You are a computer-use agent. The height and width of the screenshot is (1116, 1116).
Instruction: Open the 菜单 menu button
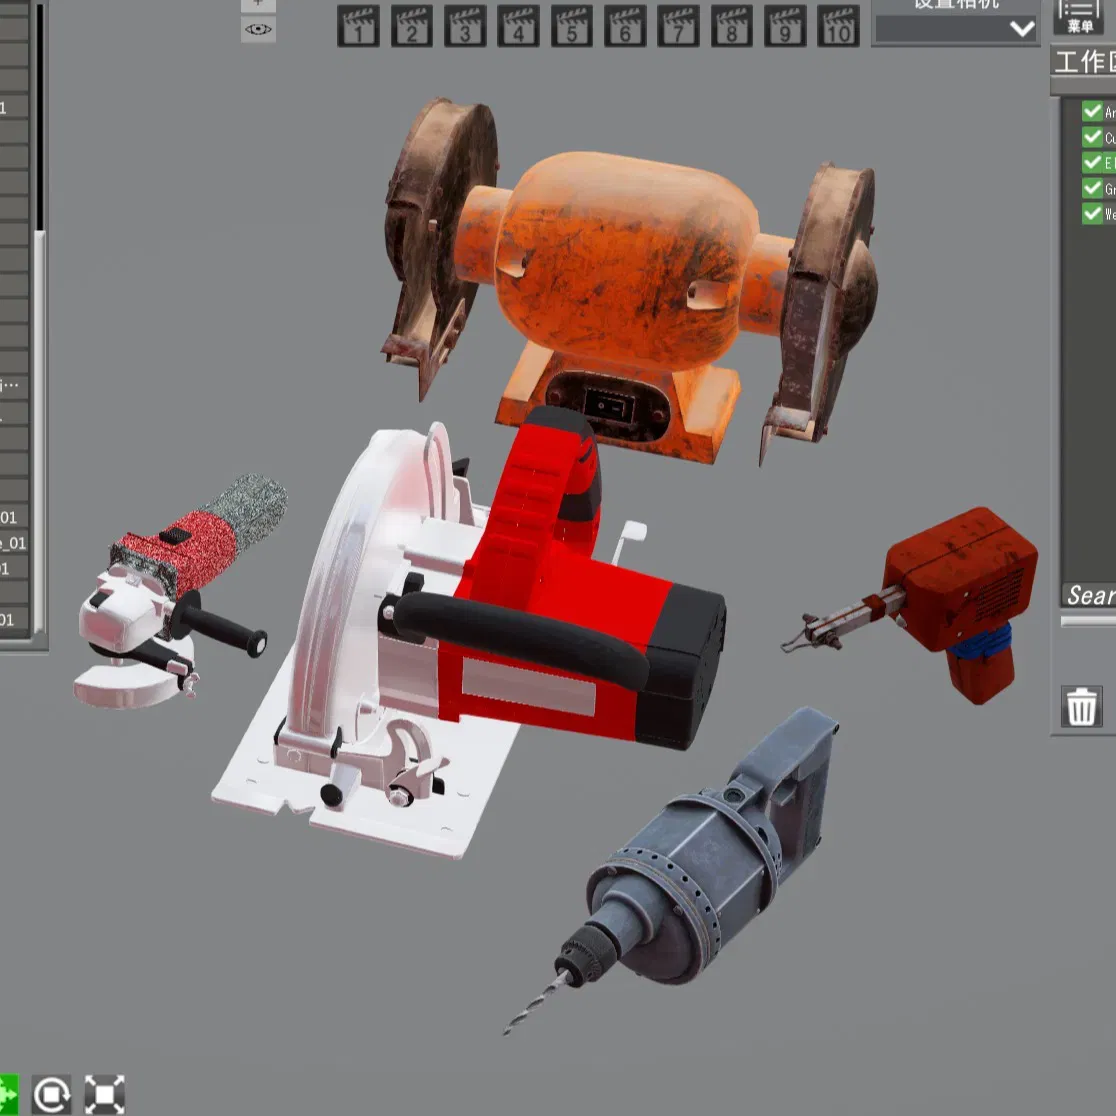point(1081,17)
